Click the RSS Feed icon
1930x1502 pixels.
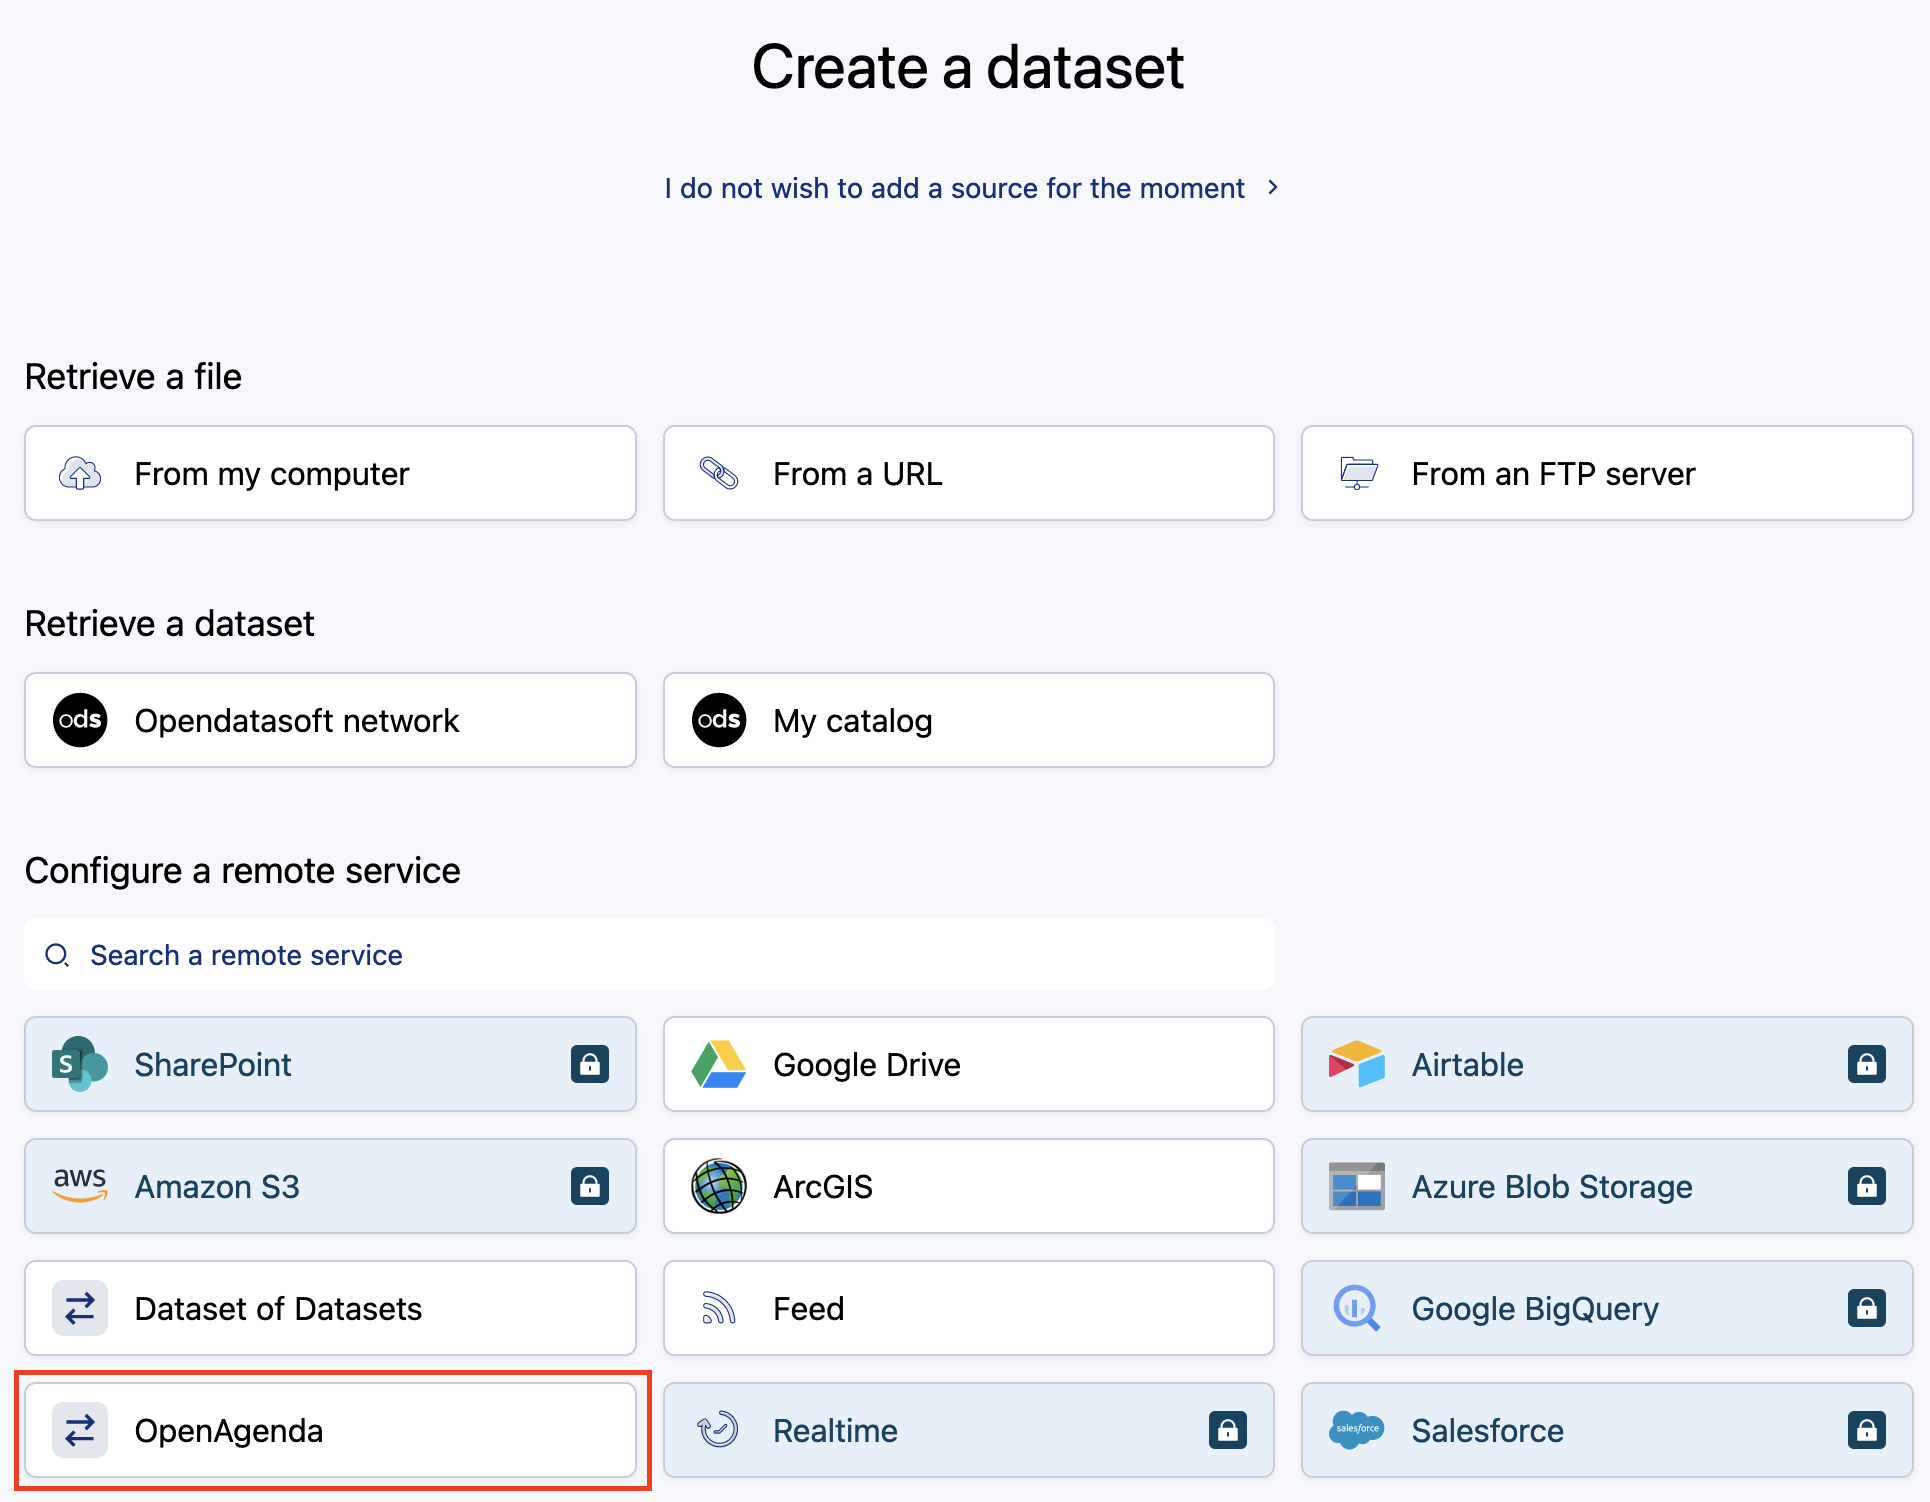click(x=718, y=1308)
